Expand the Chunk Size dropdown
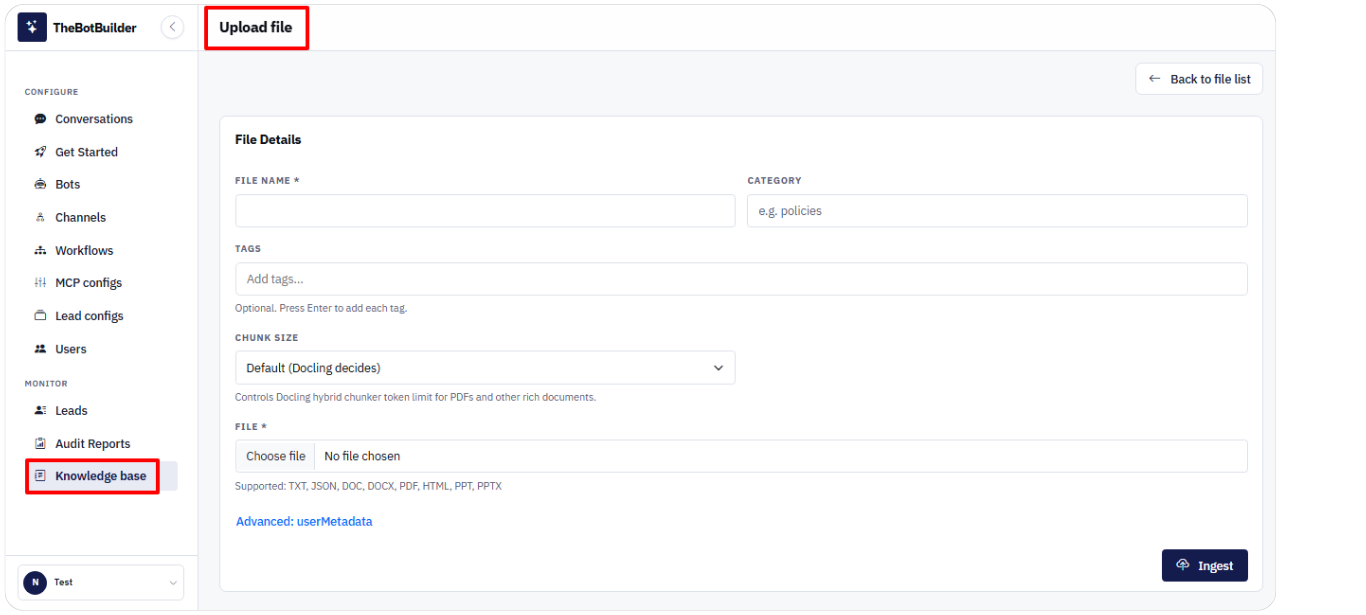 (485, 368)
